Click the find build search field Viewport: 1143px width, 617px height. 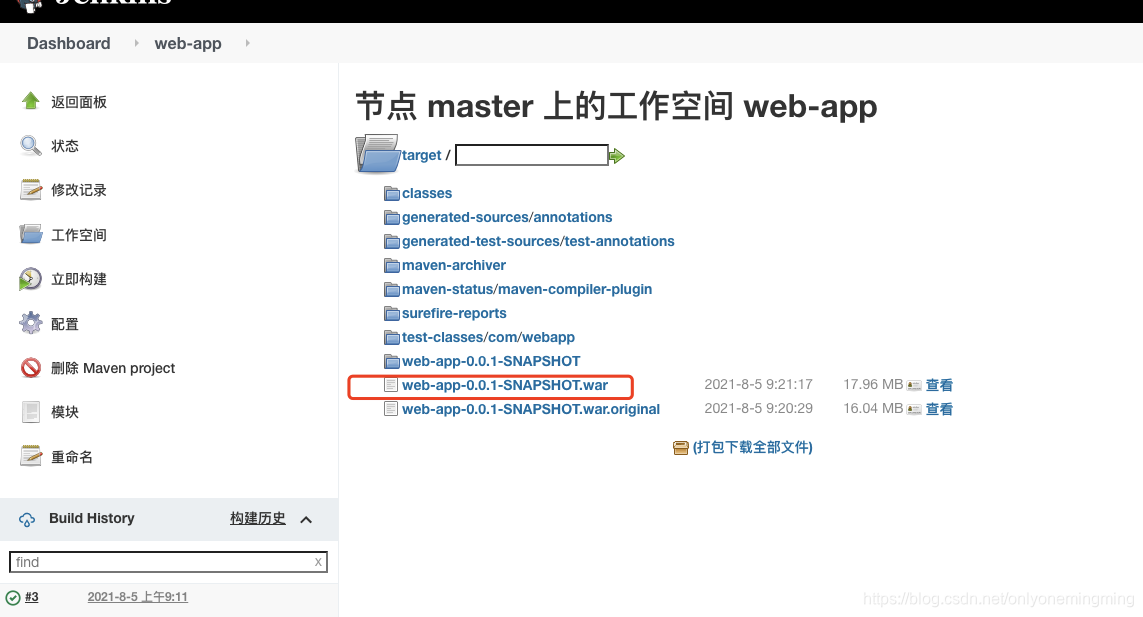pos(168,562)
